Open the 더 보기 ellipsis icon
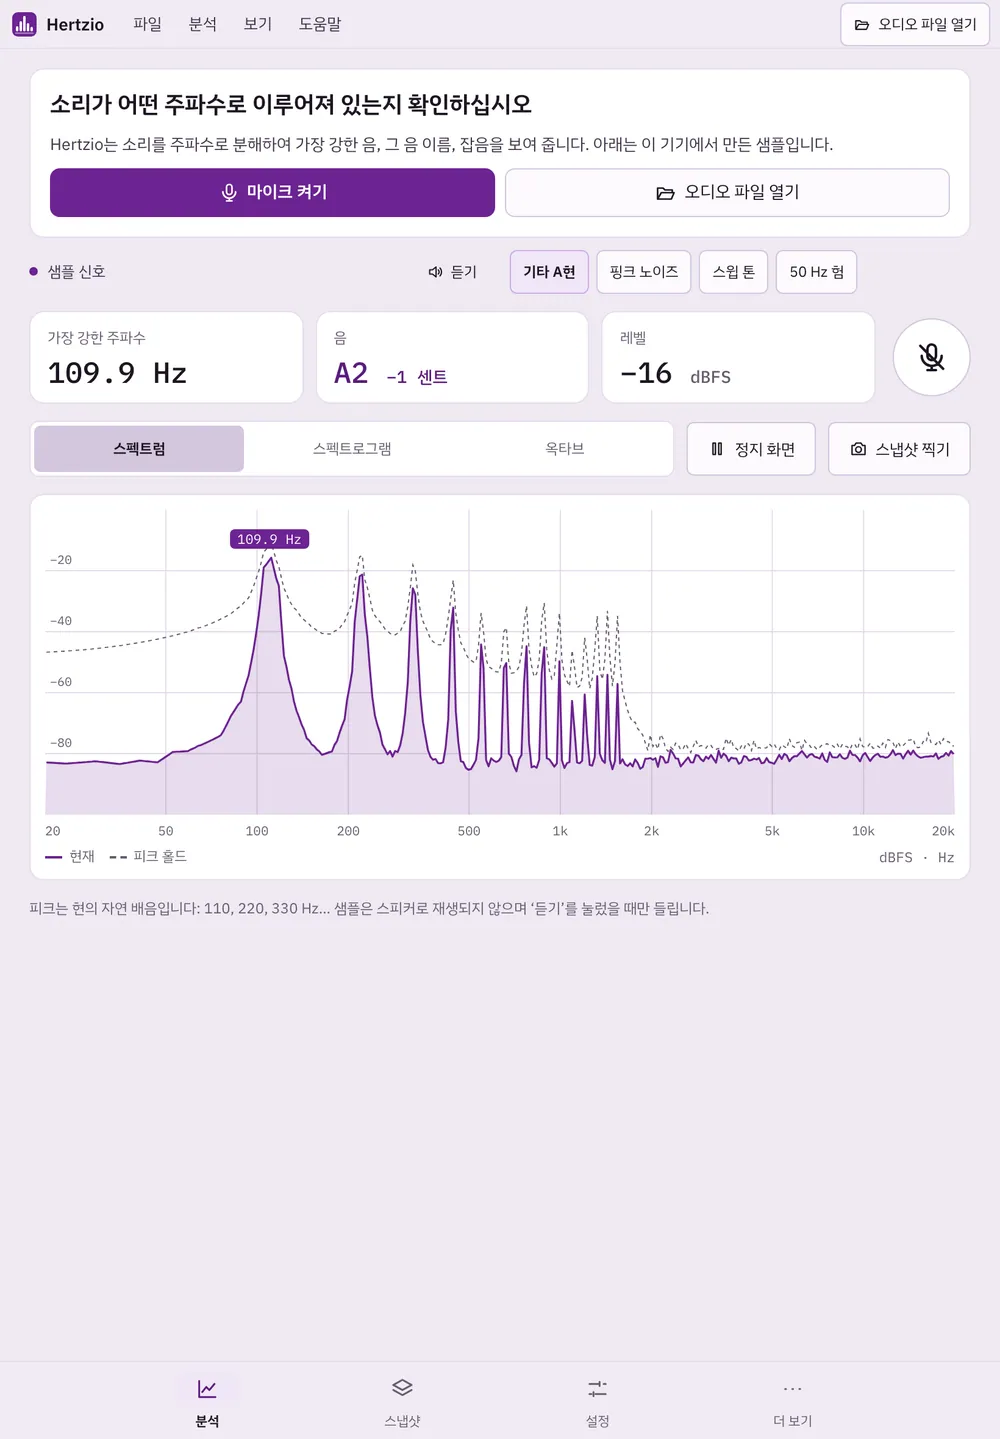 (792, 1388)
